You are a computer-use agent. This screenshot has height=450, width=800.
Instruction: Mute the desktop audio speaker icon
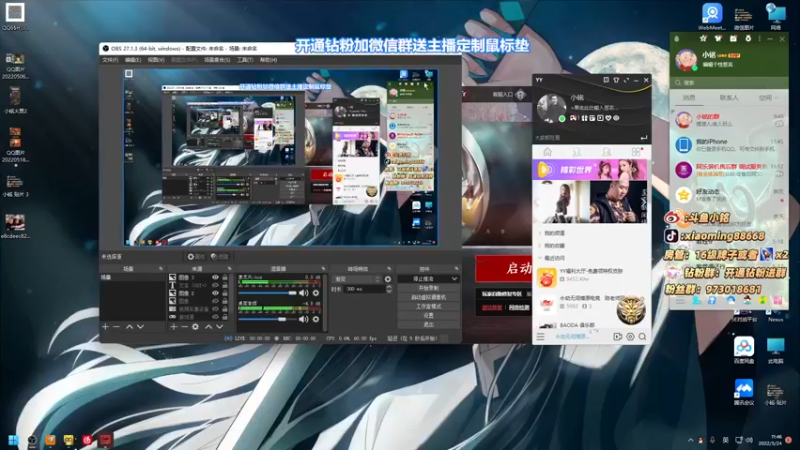[304, 319]
